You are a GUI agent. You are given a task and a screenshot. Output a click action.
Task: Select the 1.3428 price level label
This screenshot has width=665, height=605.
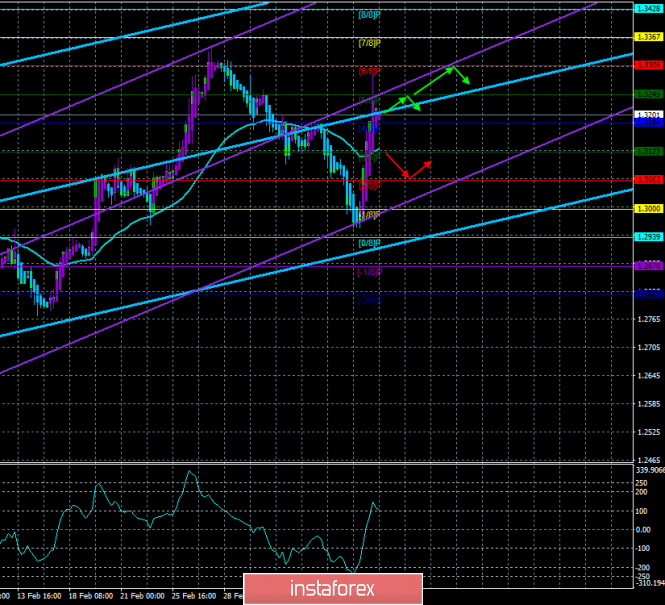click(x=649, y=8)
